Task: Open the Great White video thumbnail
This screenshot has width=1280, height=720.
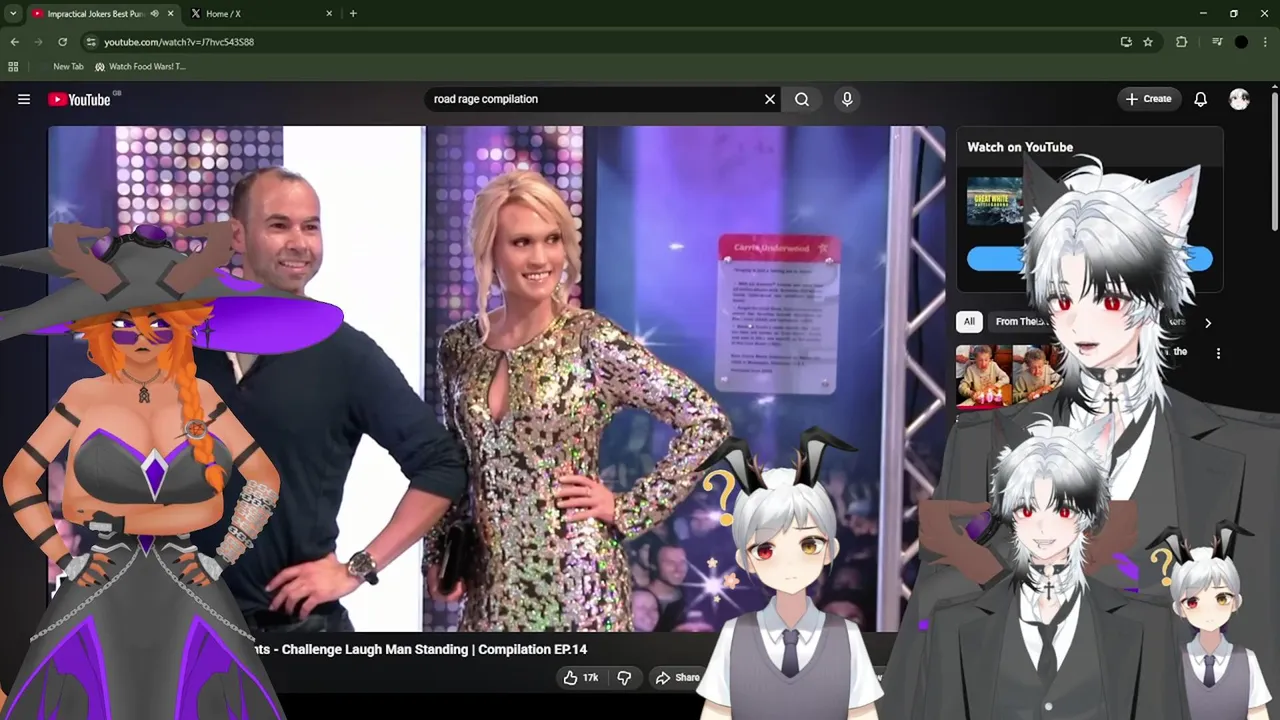Action: [x=995, y=200]
